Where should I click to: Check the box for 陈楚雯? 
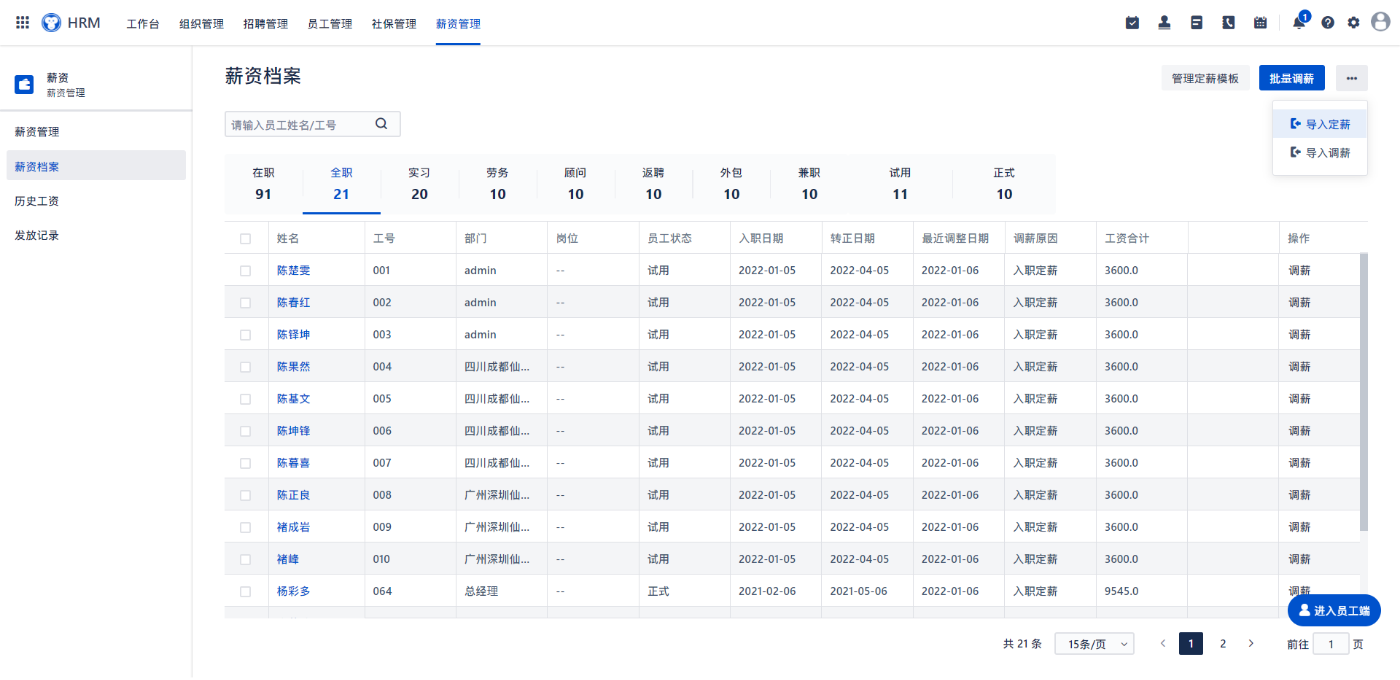tap(246, 271)
